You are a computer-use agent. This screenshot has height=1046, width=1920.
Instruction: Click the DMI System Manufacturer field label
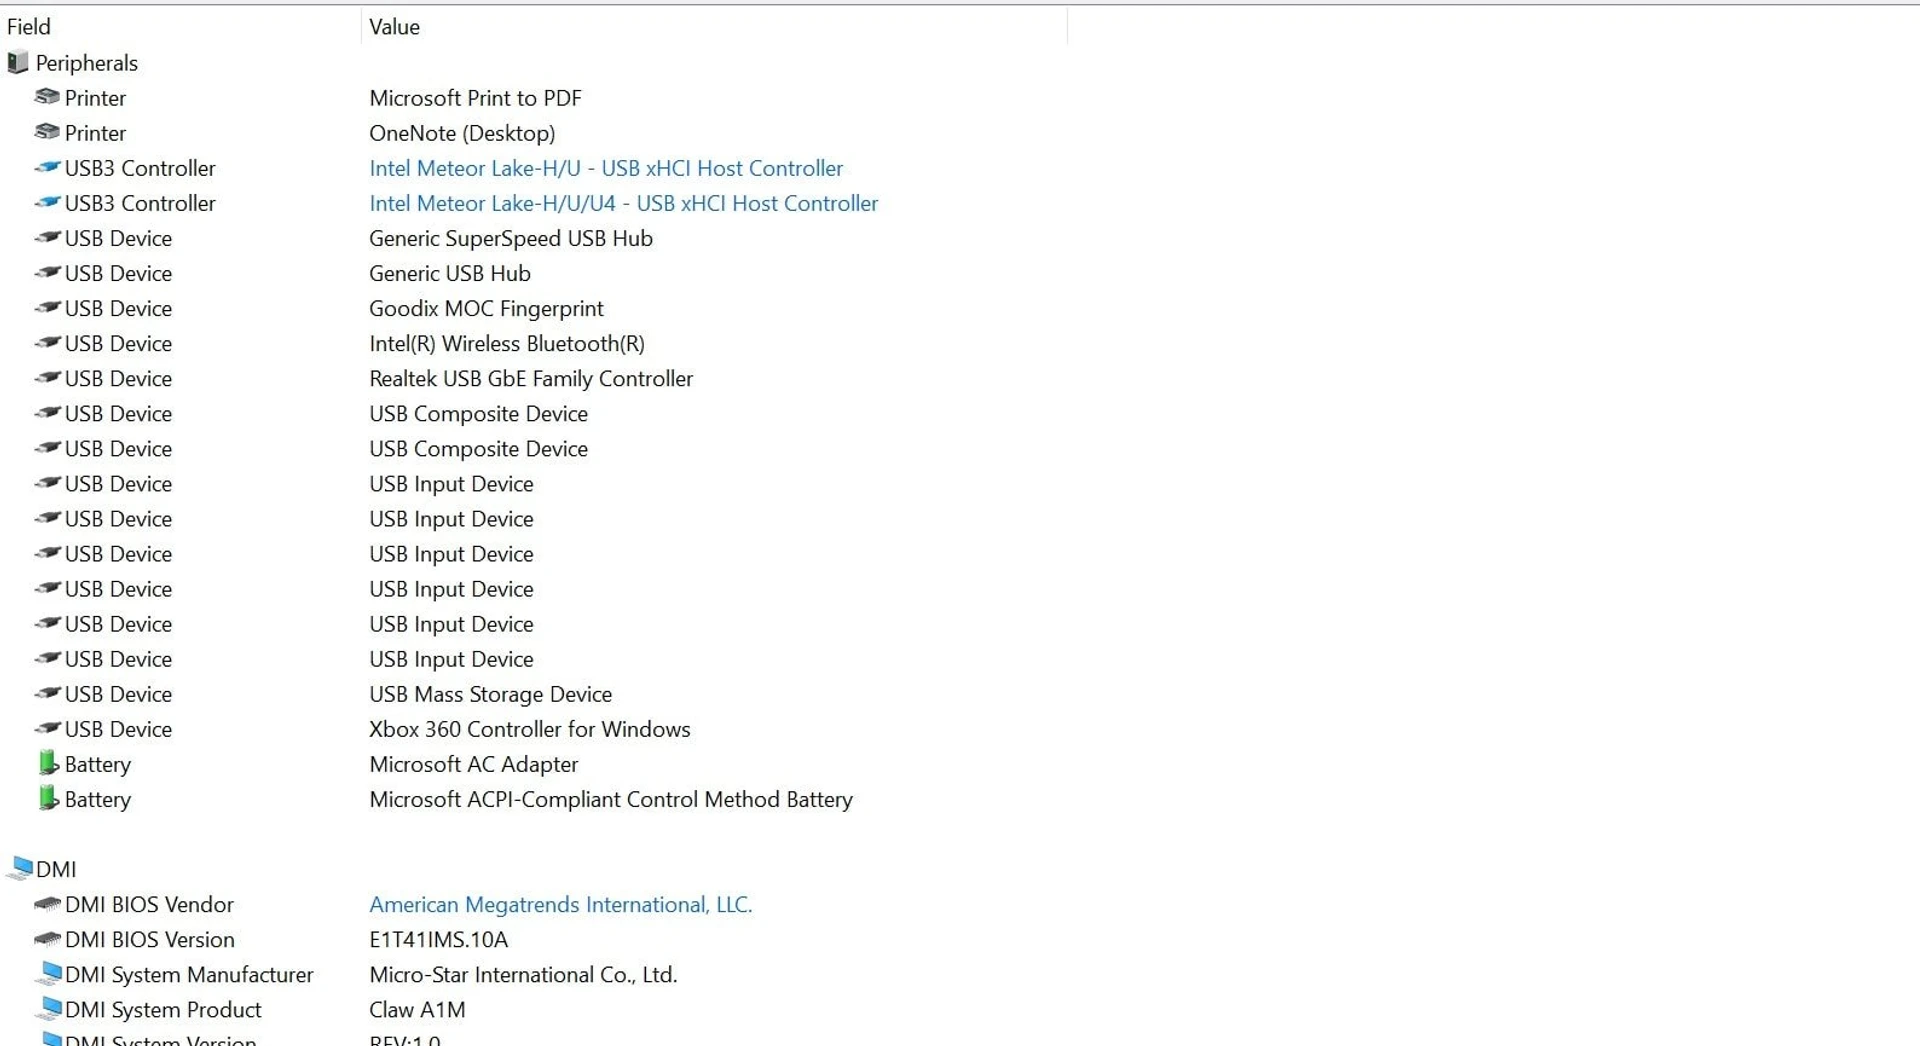(x=189, y=974)
